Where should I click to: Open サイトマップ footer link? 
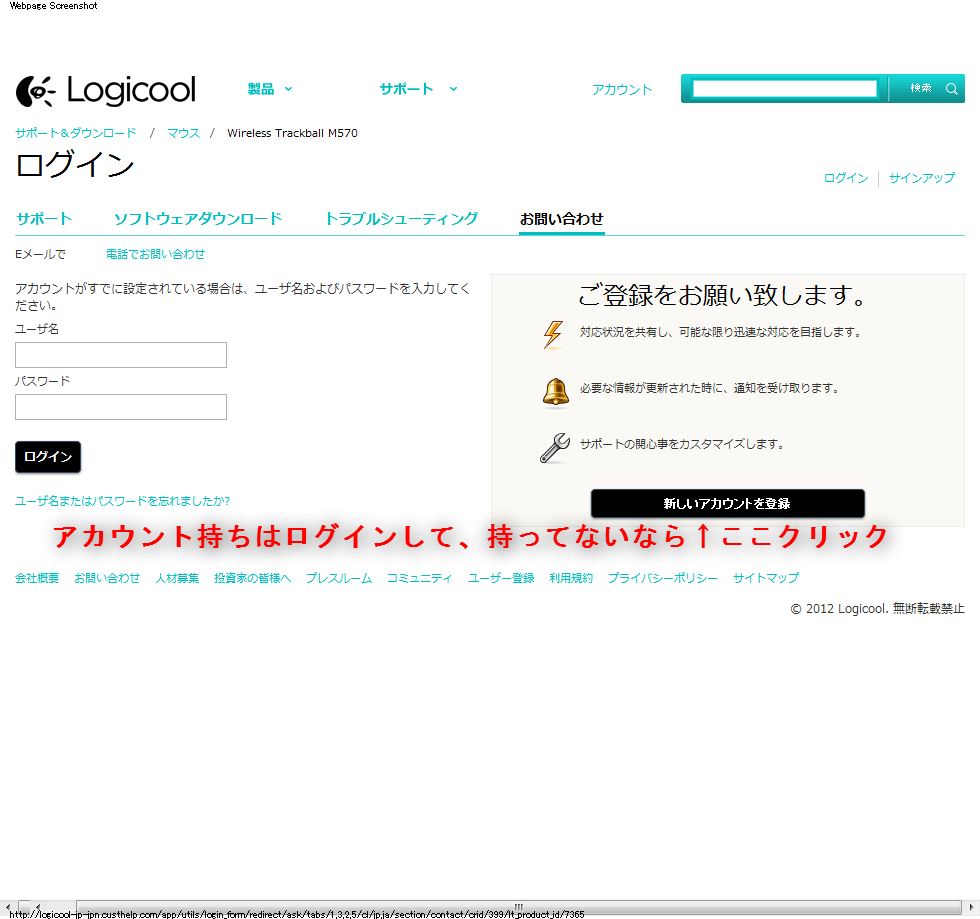point(766,578)
